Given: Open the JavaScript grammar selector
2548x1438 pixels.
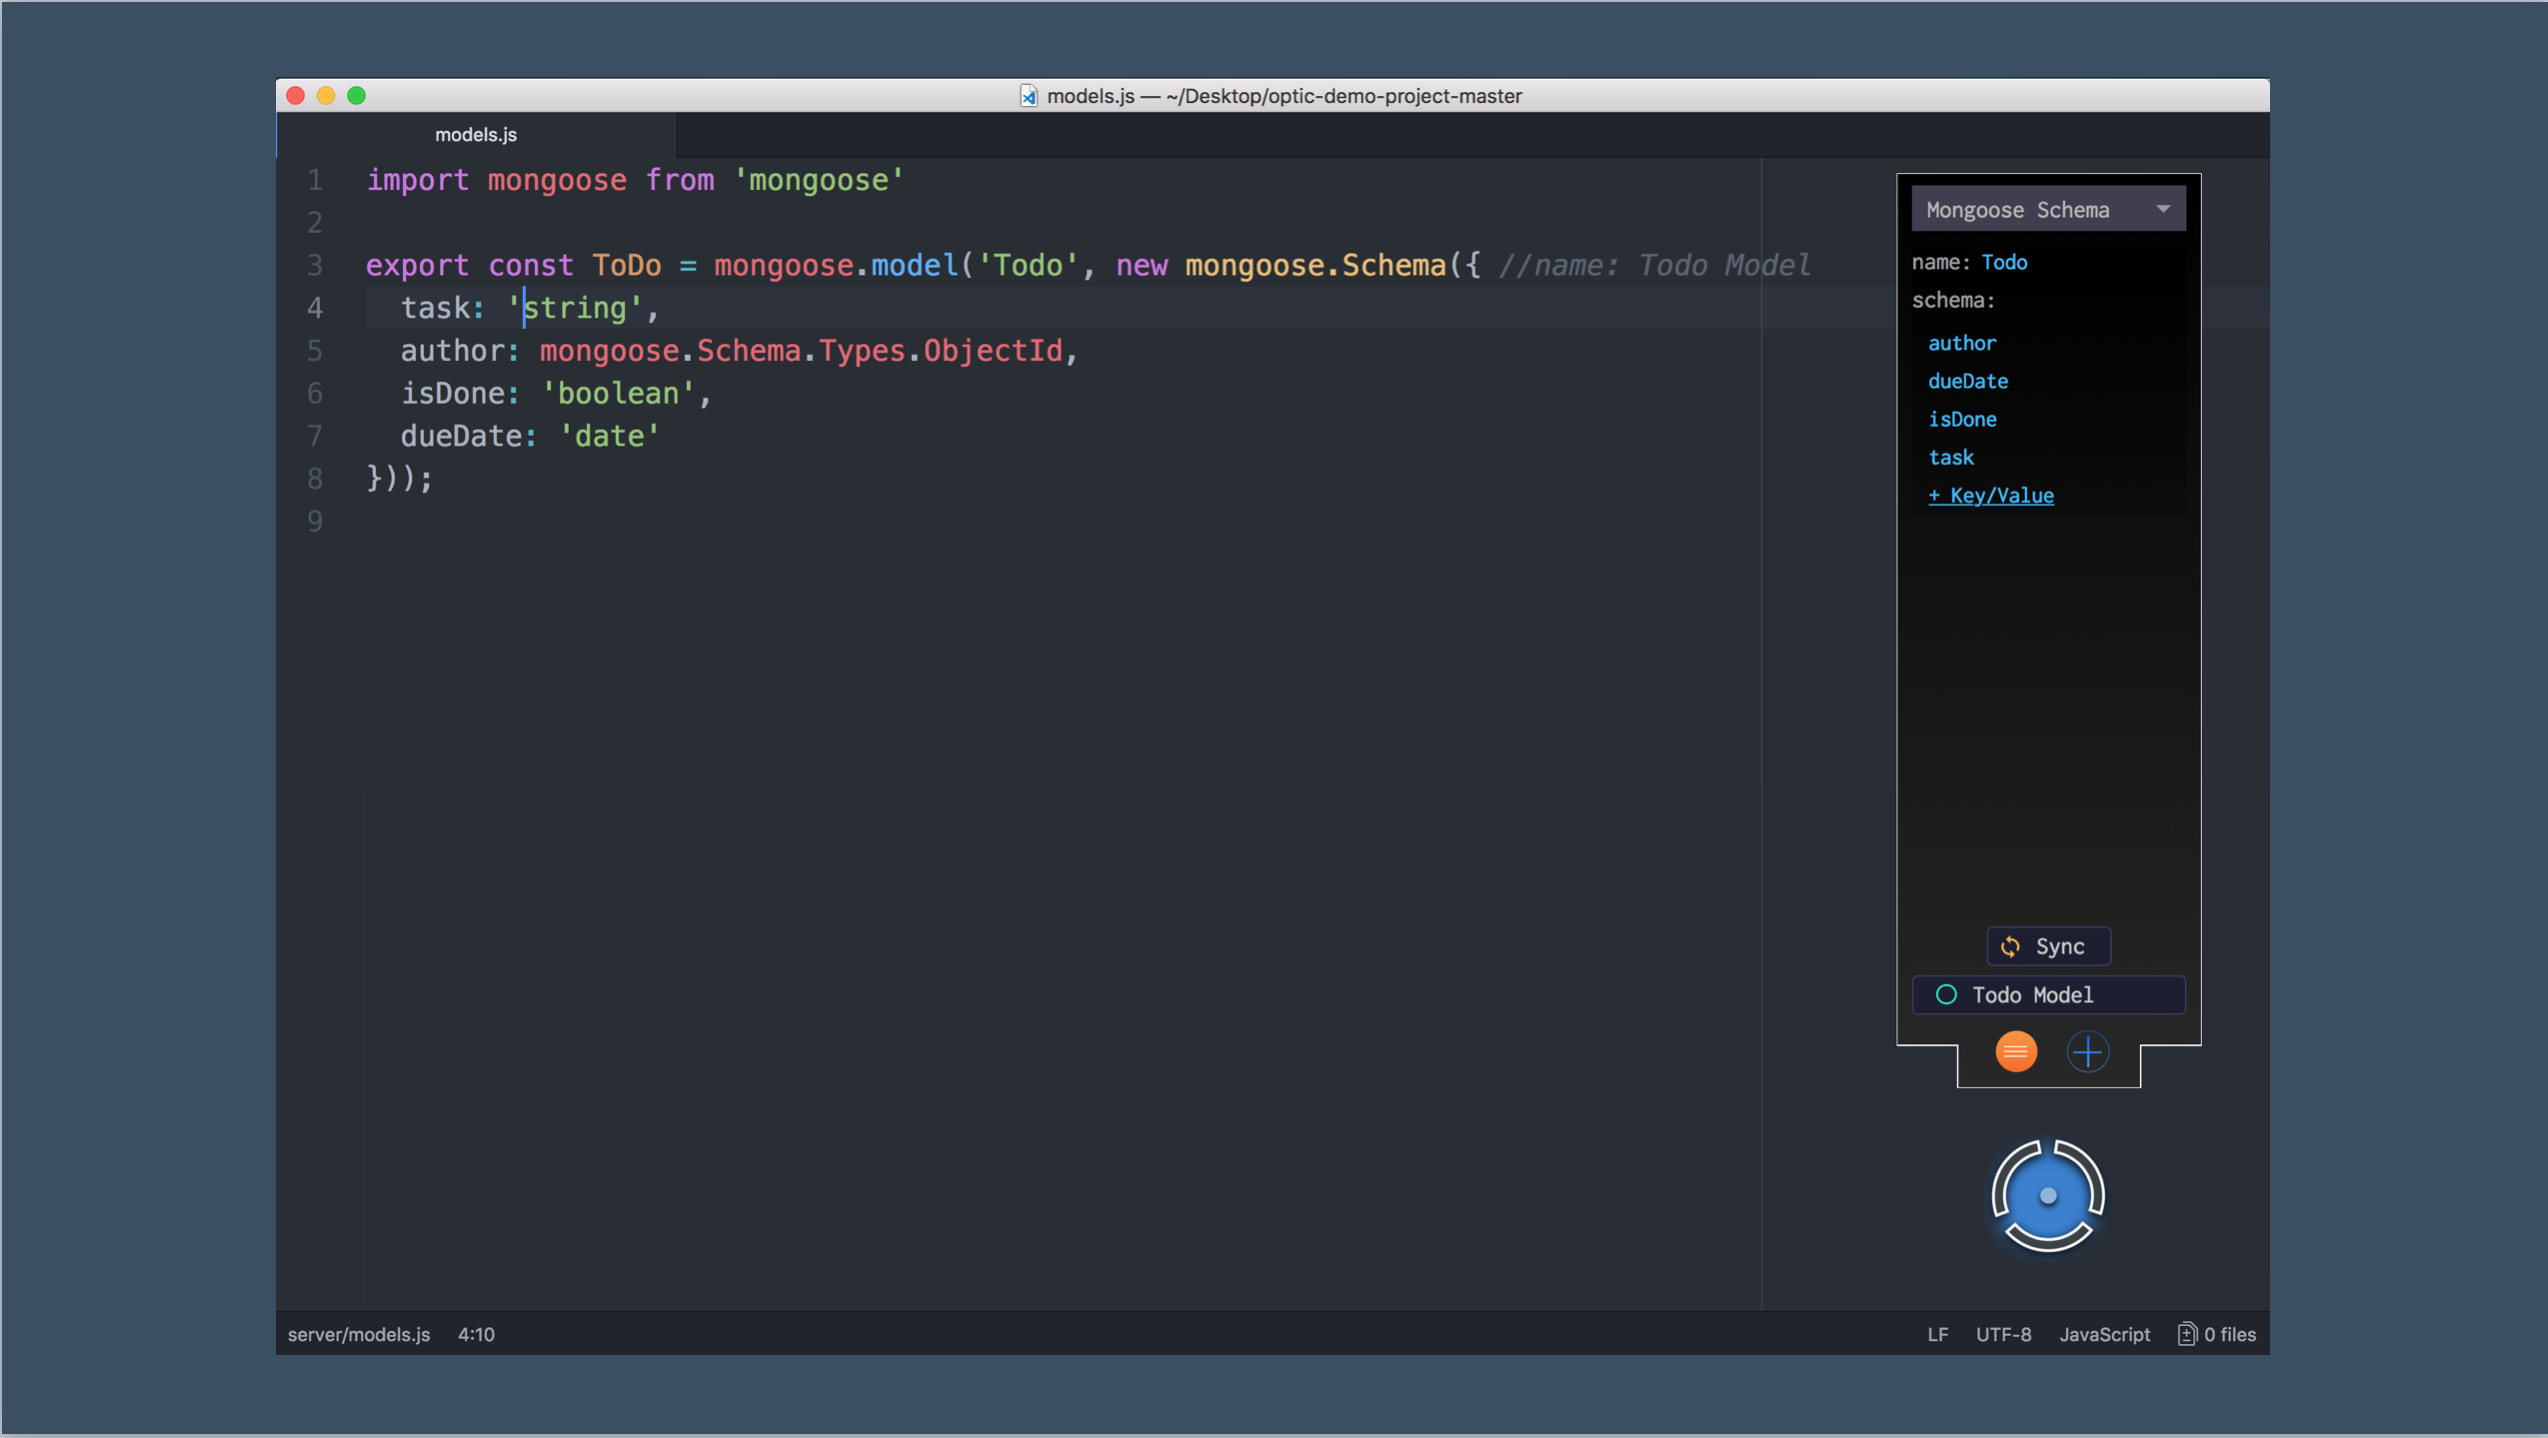Looking at the screenshot, I should [2103, 1334].
